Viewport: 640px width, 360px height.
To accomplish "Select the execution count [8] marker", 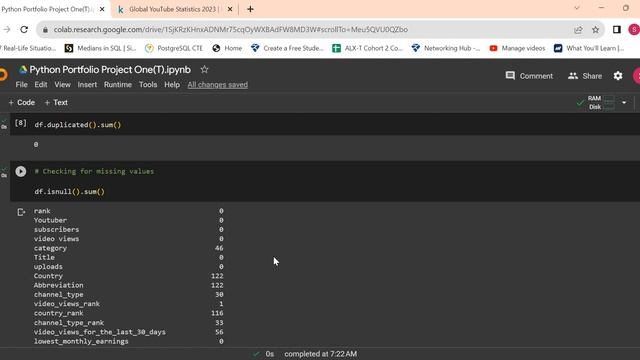I will 20,122.
